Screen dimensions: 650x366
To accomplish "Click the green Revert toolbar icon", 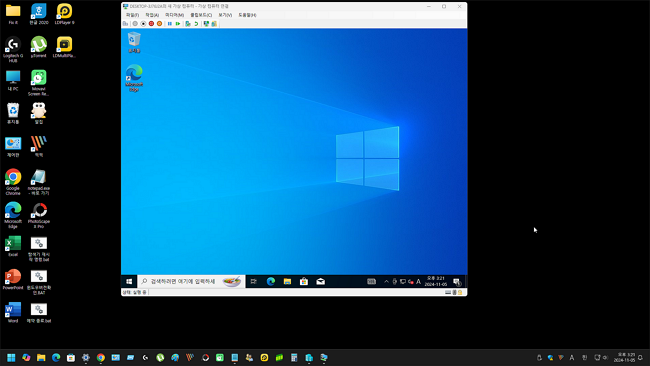I will 196,24.
